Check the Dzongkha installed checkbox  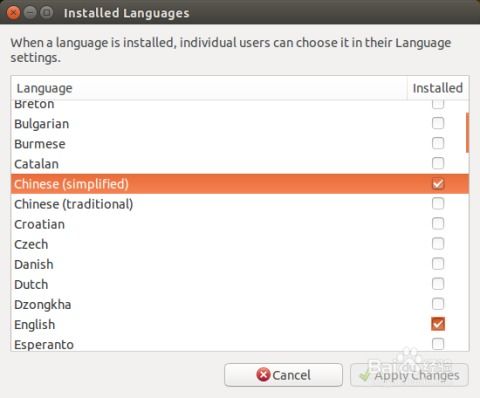pos(438,304)
